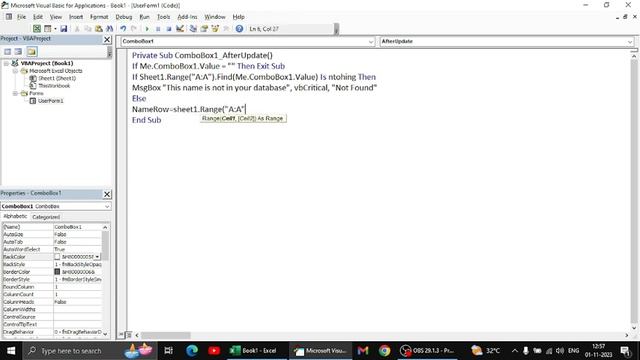Open the Debug menu

124,17
